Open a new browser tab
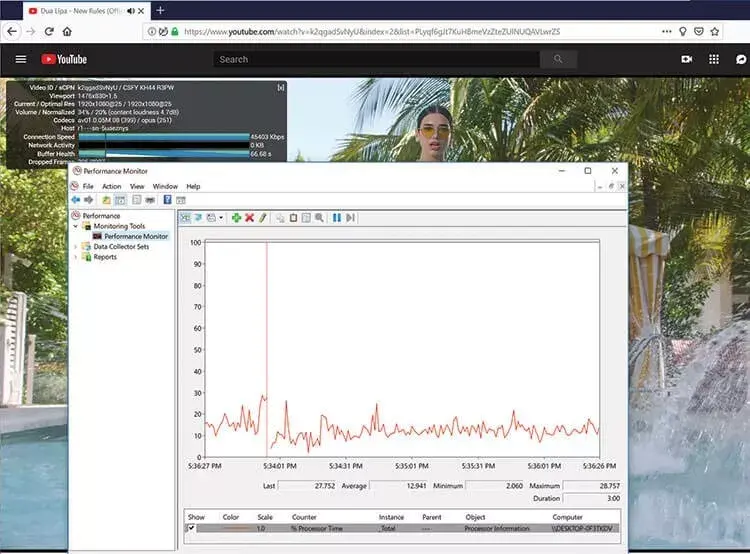The width and height of the screenshot is (750, 554). click(160, 10)
